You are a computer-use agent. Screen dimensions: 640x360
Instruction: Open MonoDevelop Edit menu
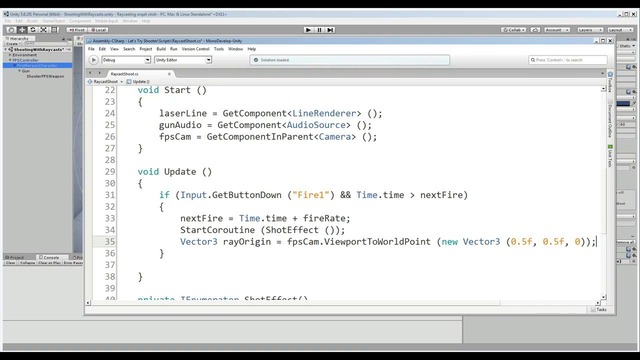coord(102,49)
